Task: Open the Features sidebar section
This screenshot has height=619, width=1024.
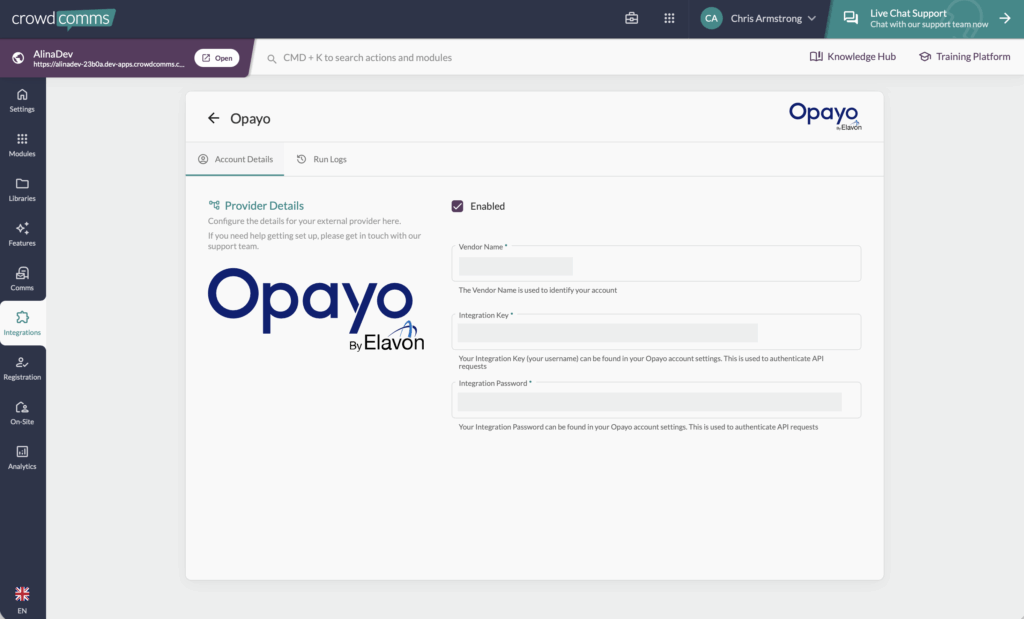Action: tap(22, 234)
